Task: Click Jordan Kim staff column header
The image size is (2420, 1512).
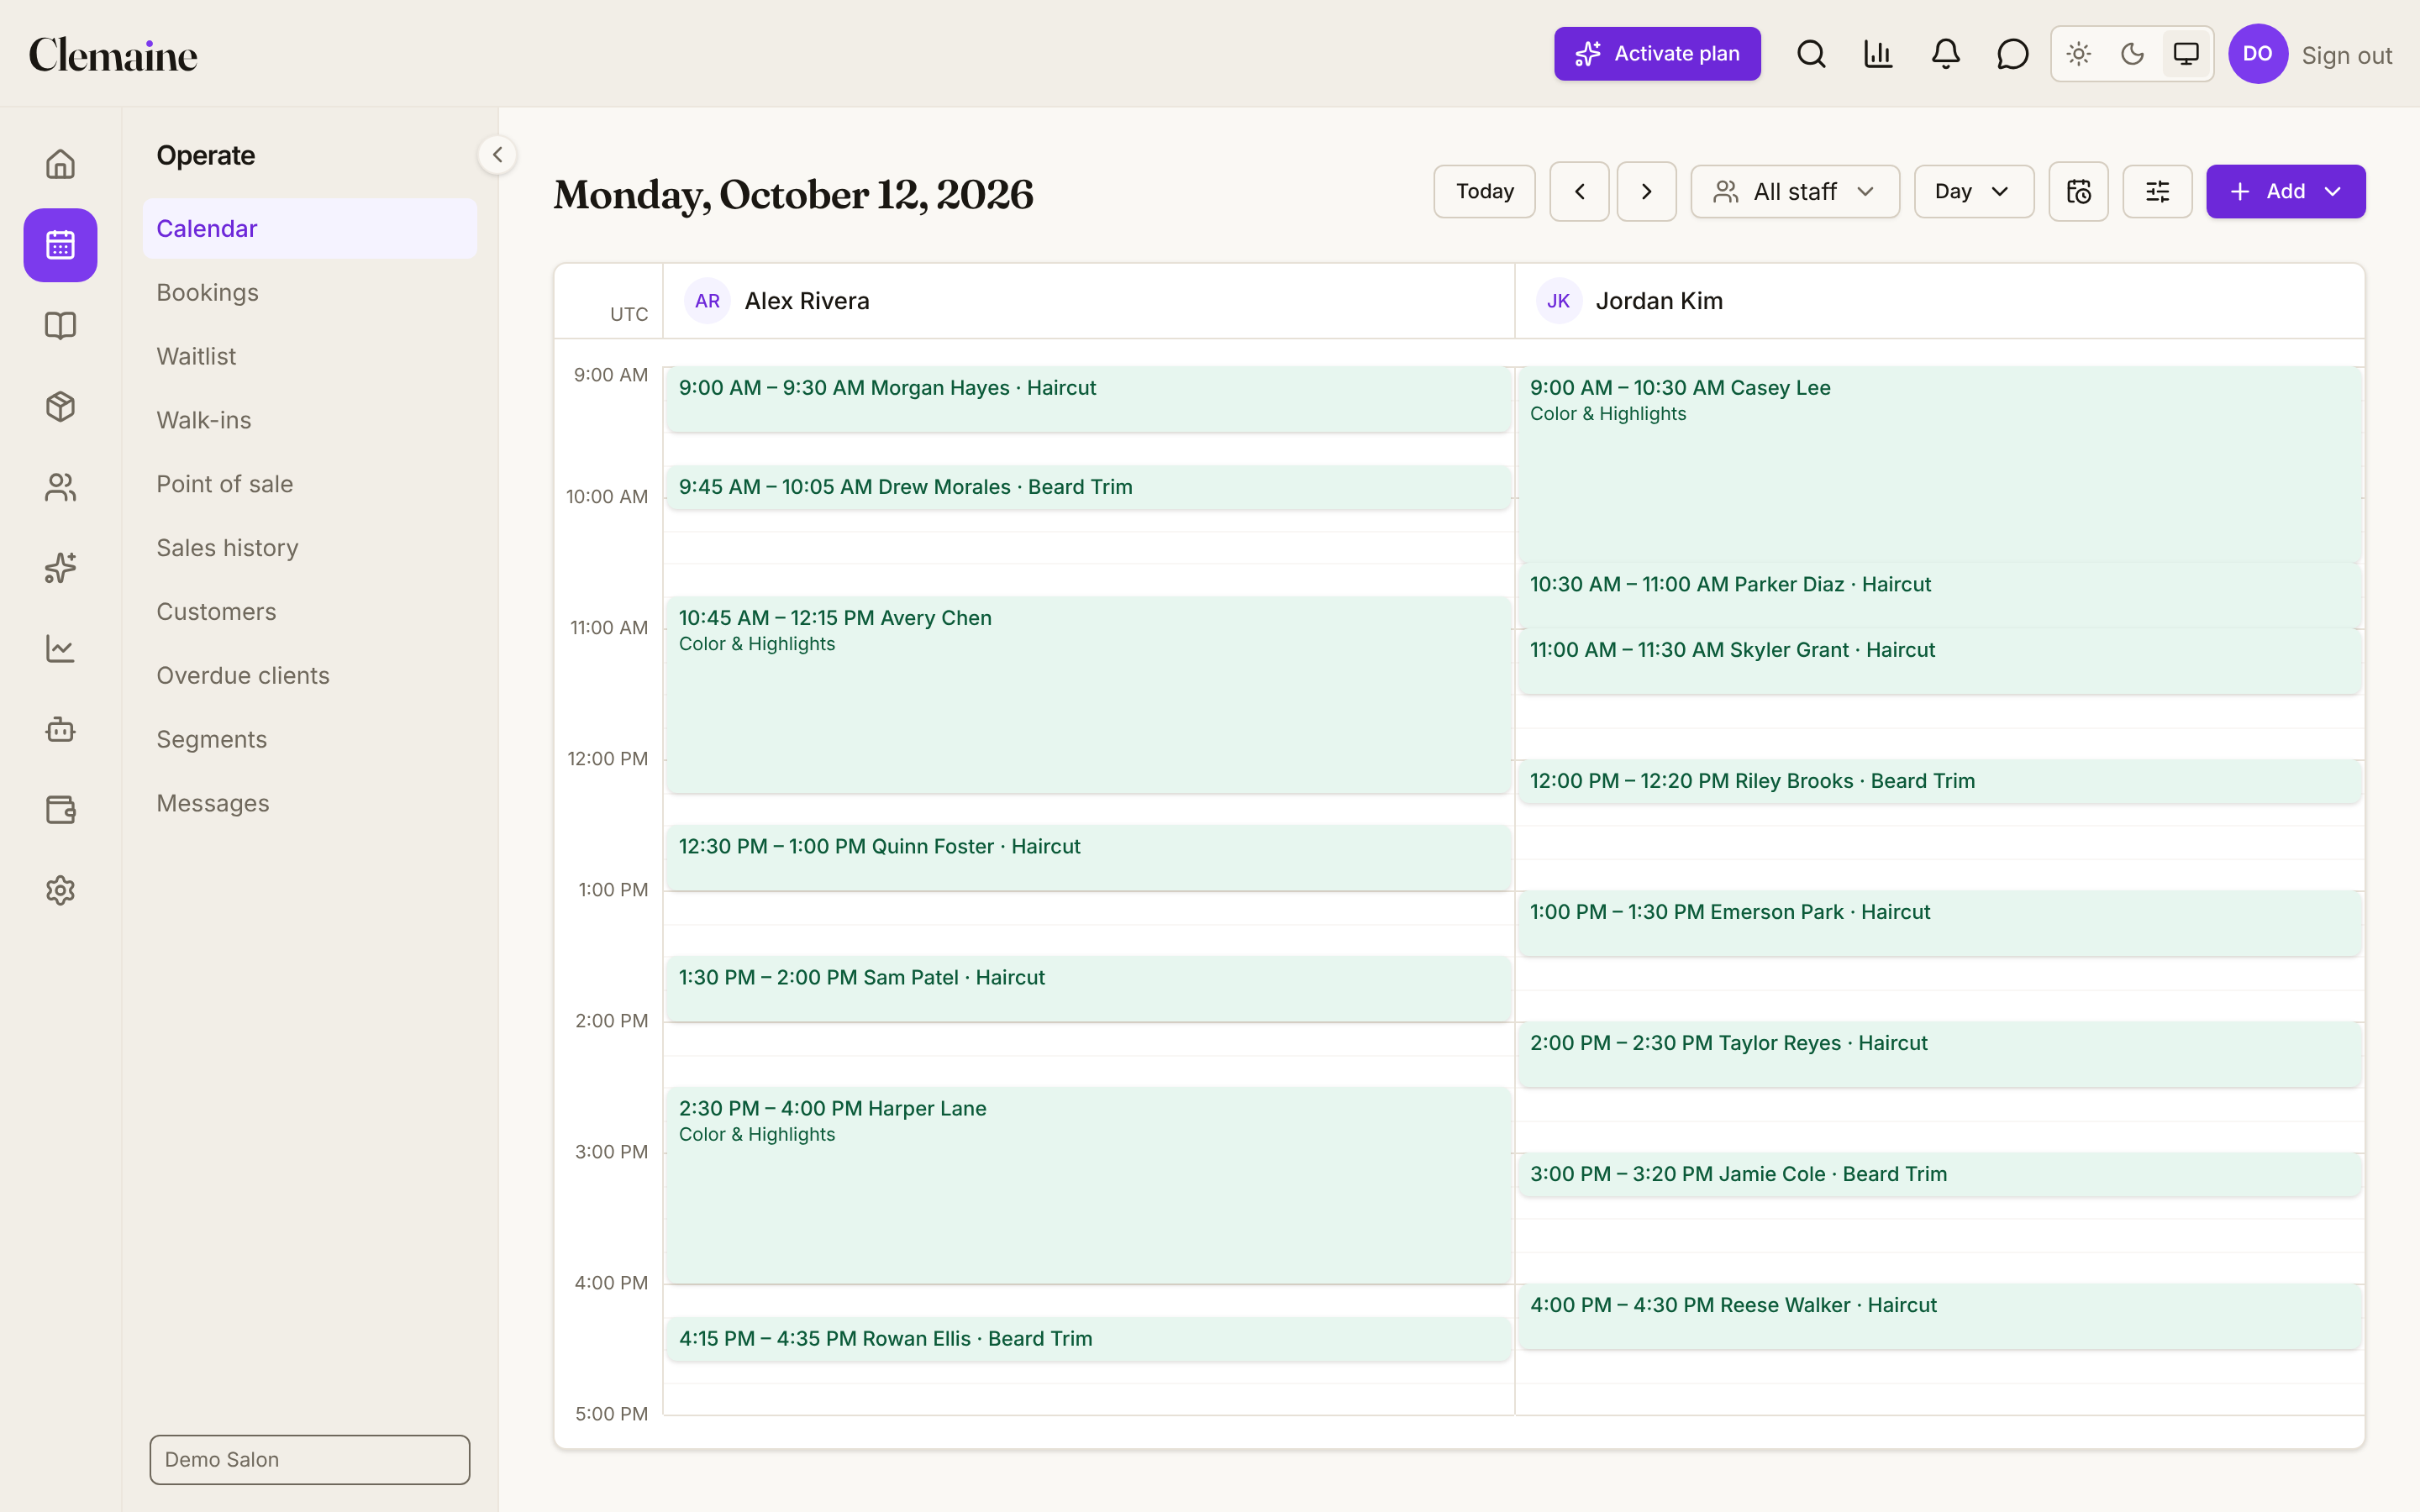Action: 1939,301
